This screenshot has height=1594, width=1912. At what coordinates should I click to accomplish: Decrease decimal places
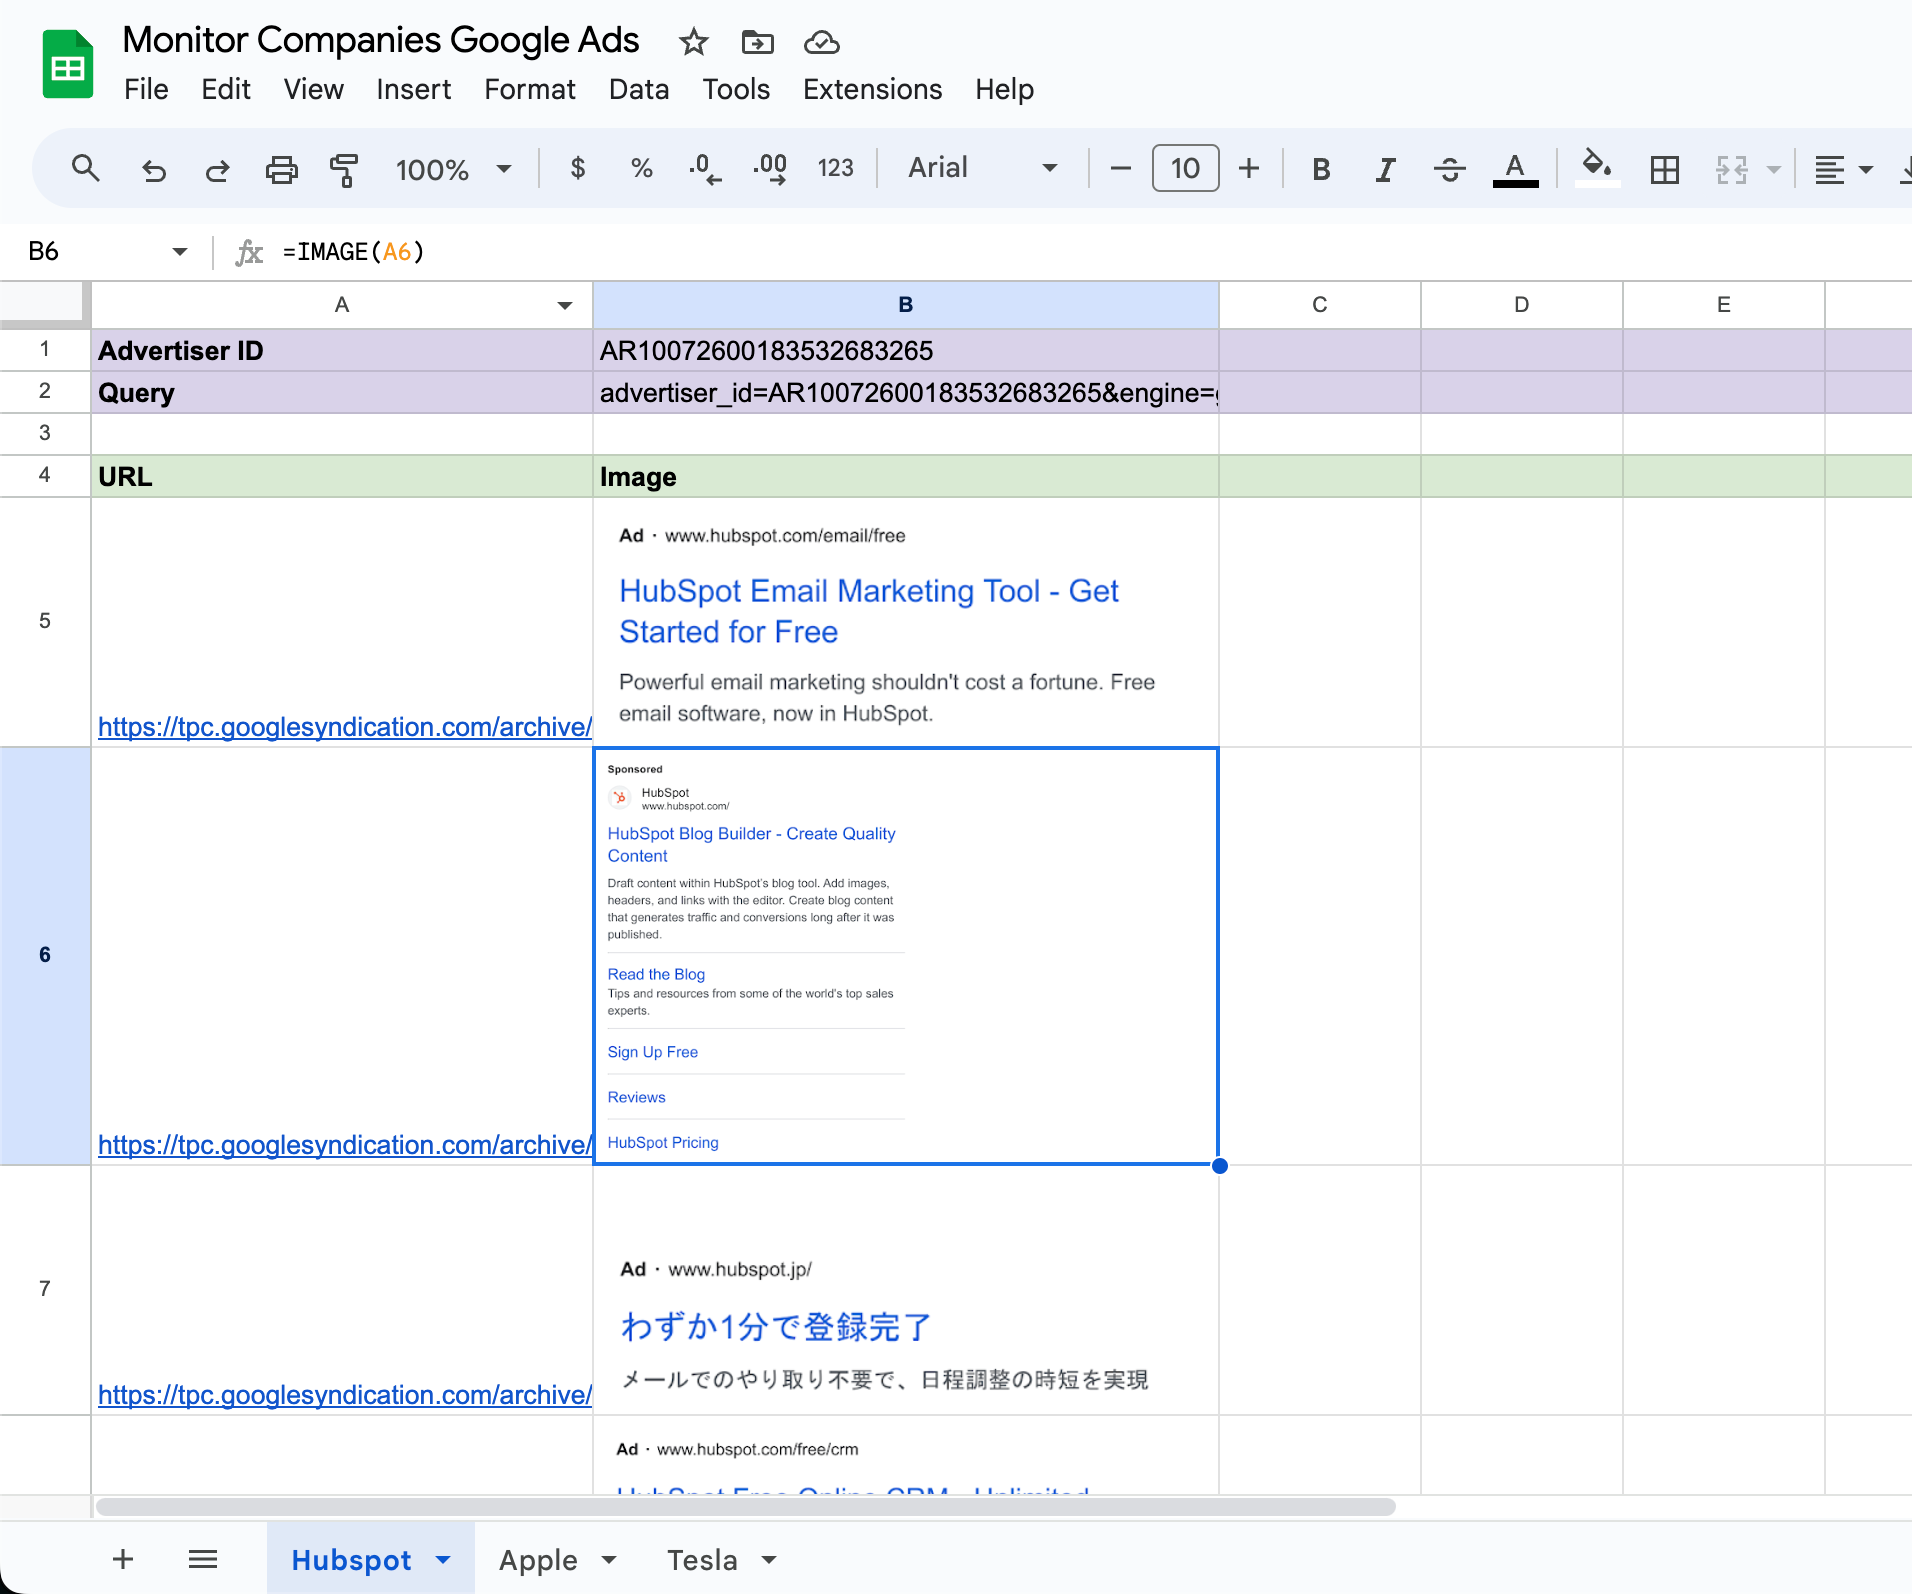[x=705, y=168]
